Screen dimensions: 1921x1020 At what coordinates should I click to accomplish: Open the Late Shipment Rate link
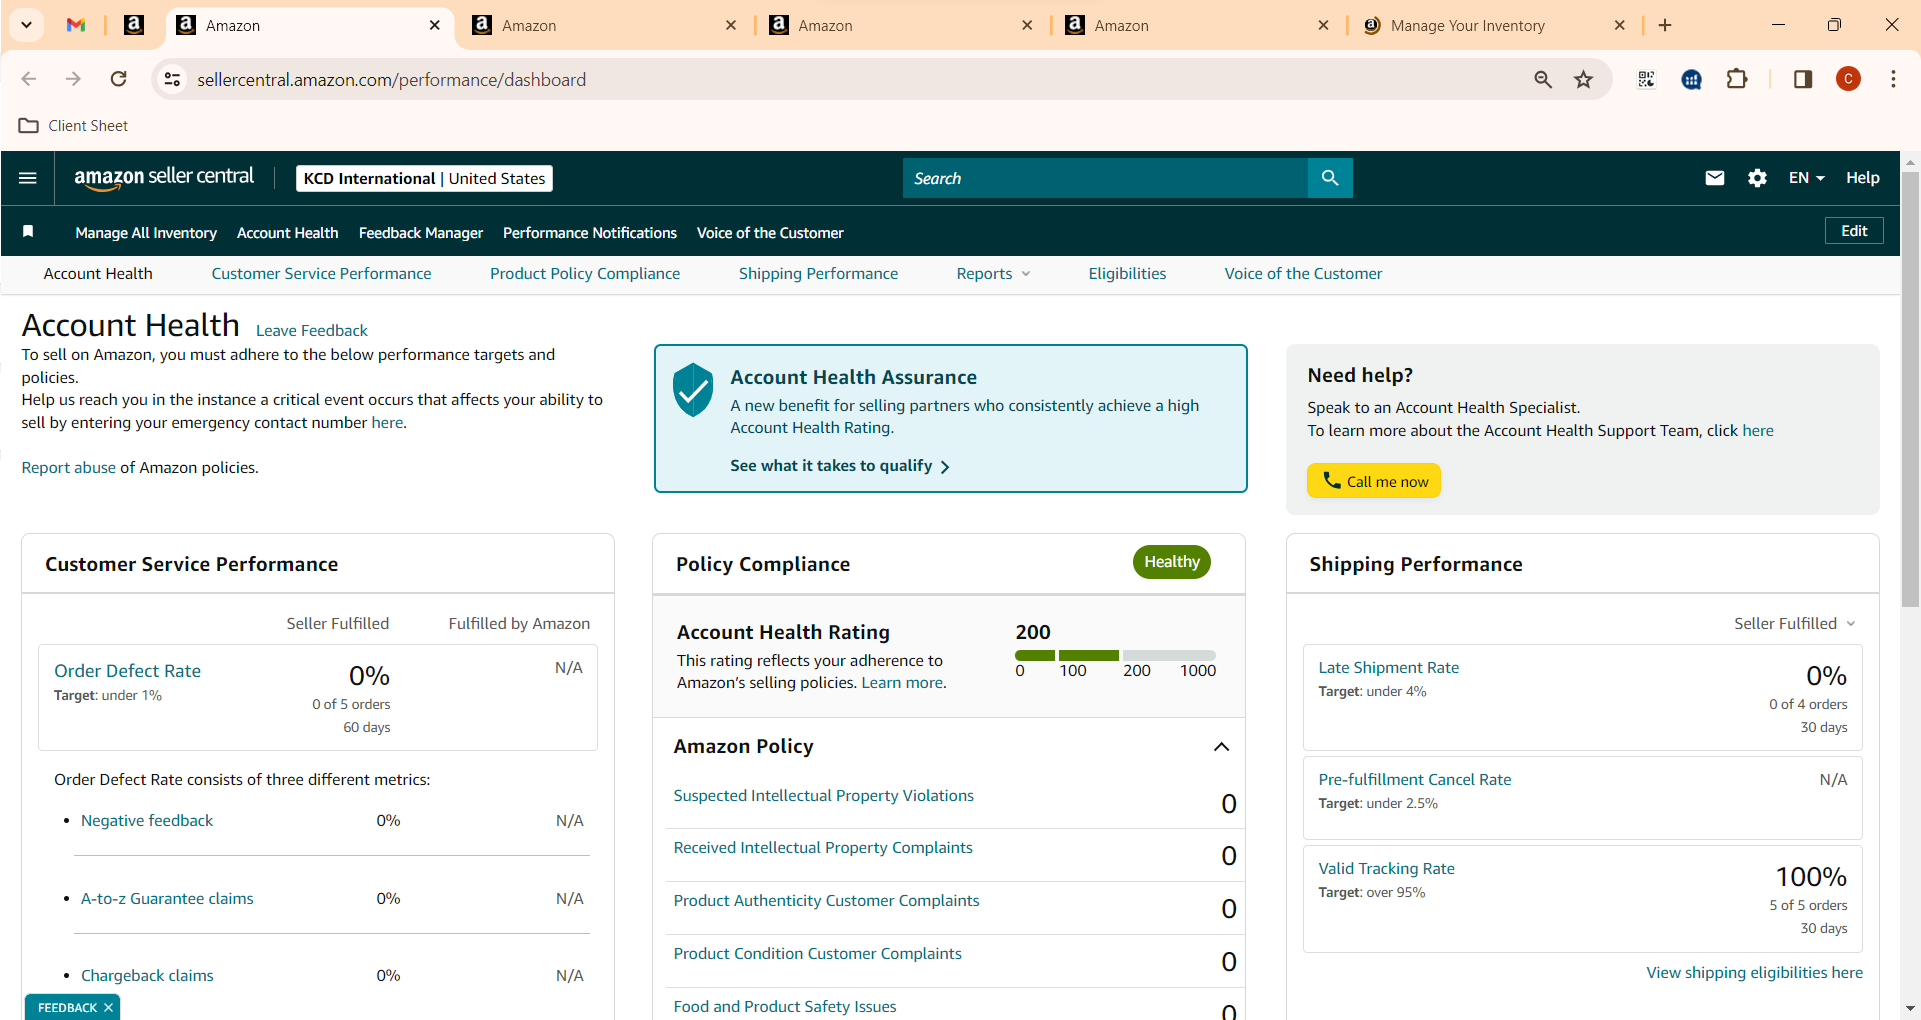tap(1388, 667)
